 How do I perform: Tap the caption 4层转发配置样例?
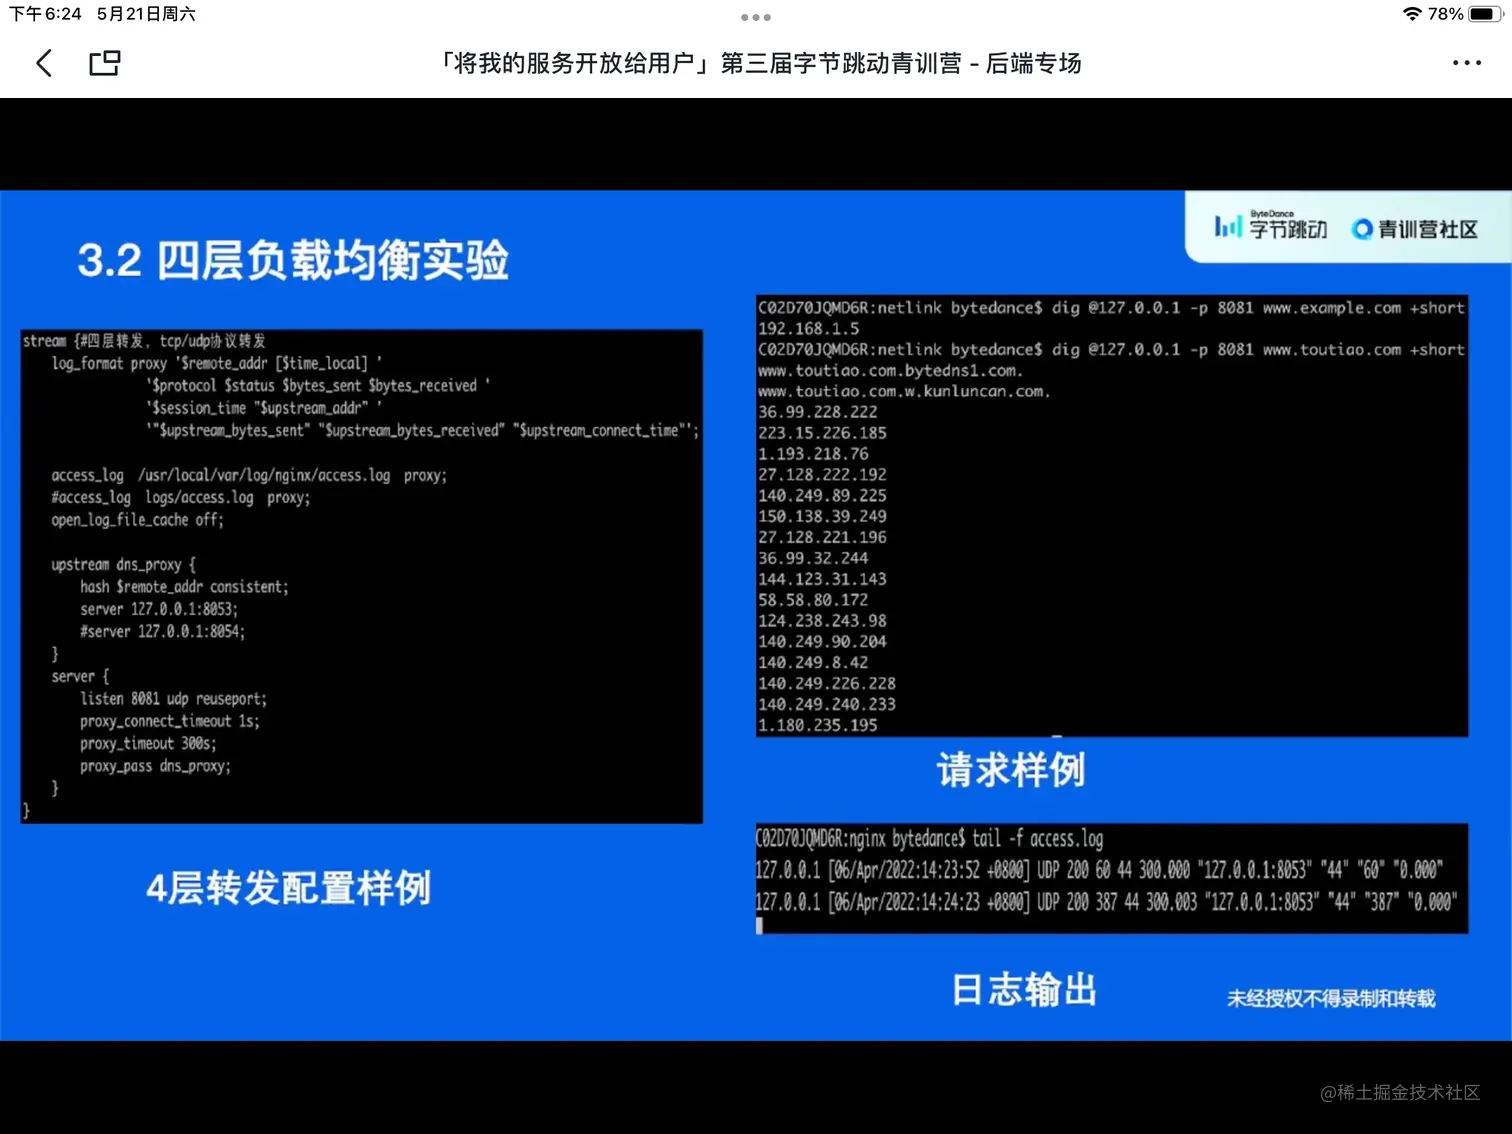[x=288, y=888]
